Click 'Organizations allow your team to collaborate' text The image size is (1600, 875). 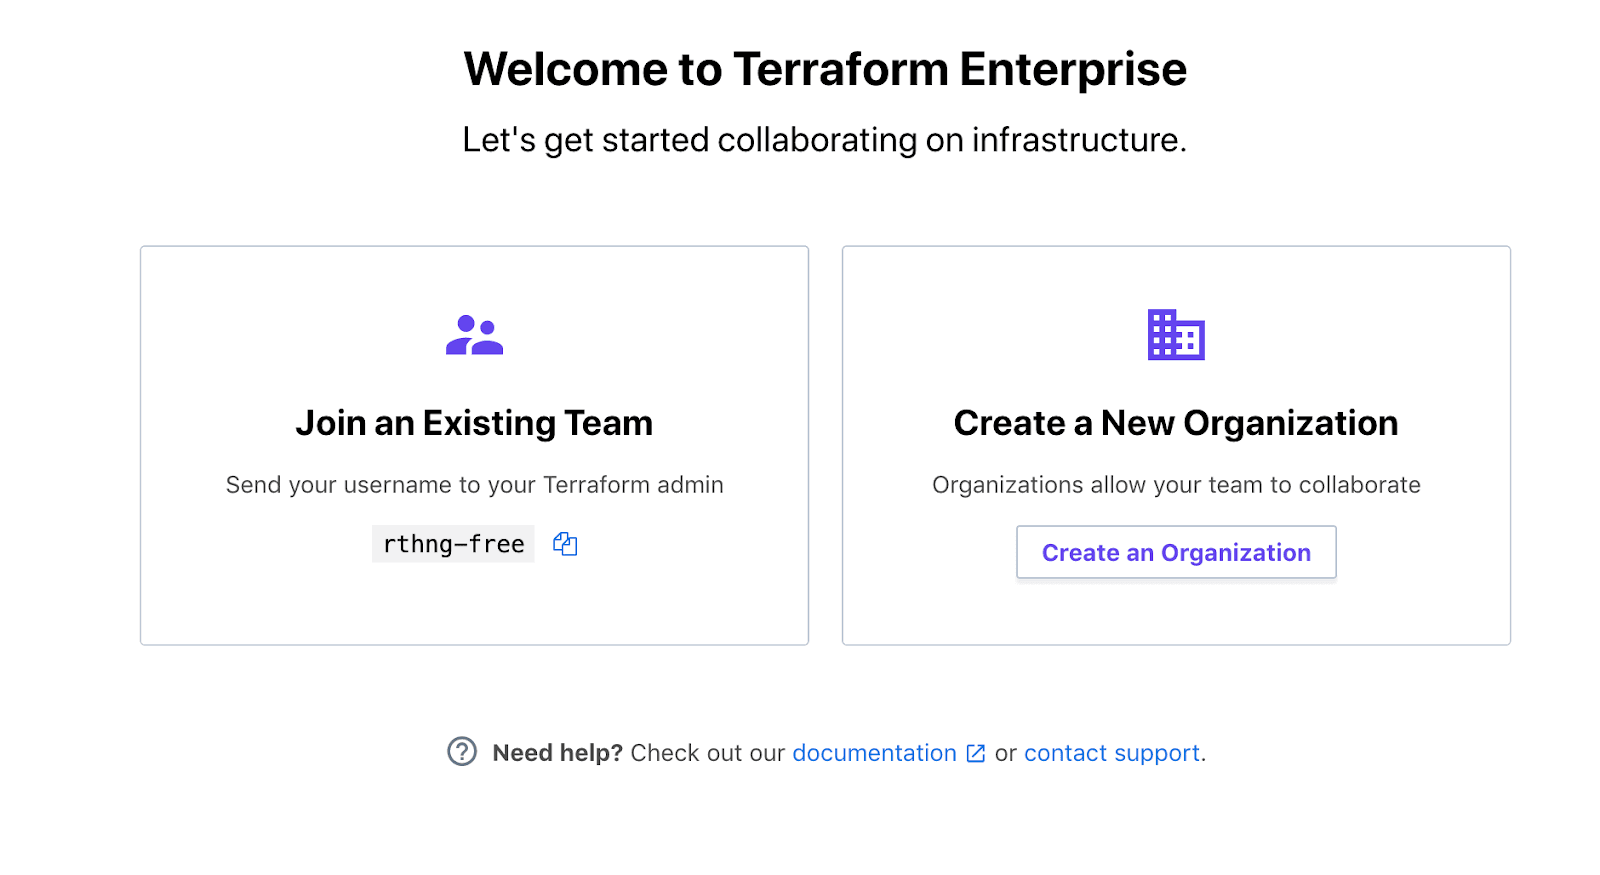[1176, 485]
